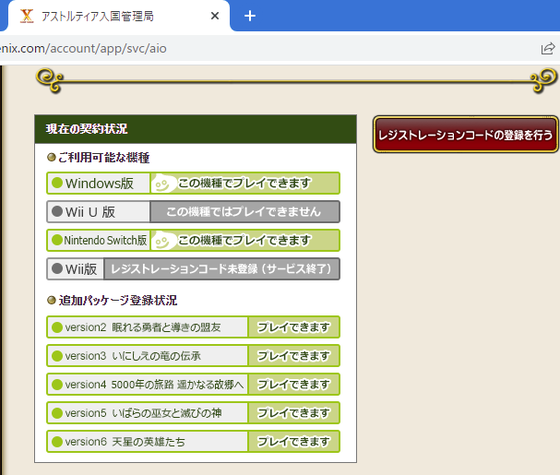Click the レジストレーションコード未登録（サービス終了） status
This screenshot has height=475, width=560.
[221, 269]
